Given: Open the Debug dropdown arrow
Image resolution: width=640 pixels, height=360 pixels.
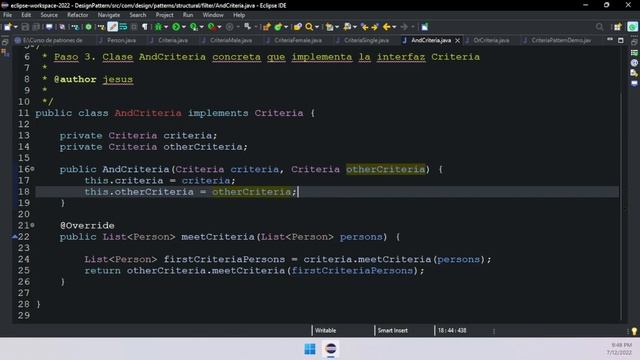Looking at the screenshot, I should (166, 27).
